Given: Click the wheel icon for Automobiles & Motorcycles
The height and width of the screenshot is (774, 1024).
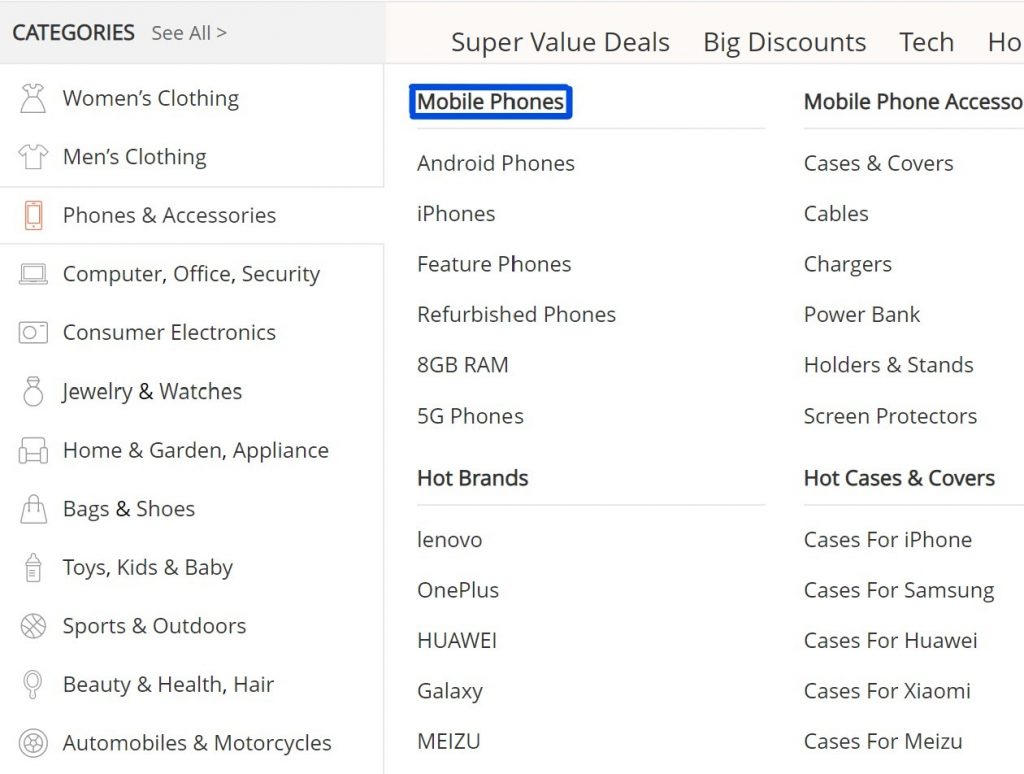Looking at the screenshot, I should click(33, 743).
